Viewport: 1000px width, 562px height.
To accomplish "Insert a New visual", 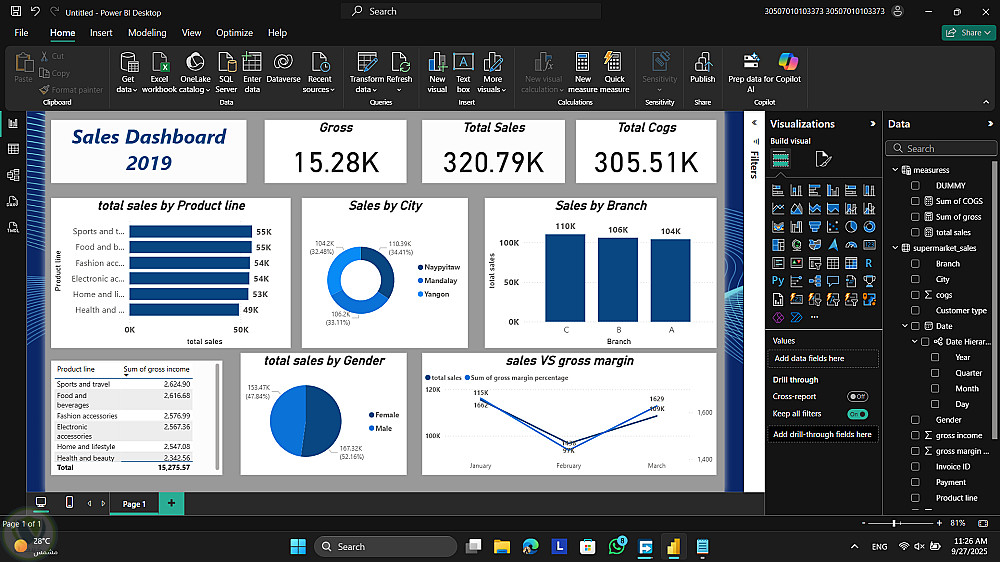I will [x=437, y=72].
